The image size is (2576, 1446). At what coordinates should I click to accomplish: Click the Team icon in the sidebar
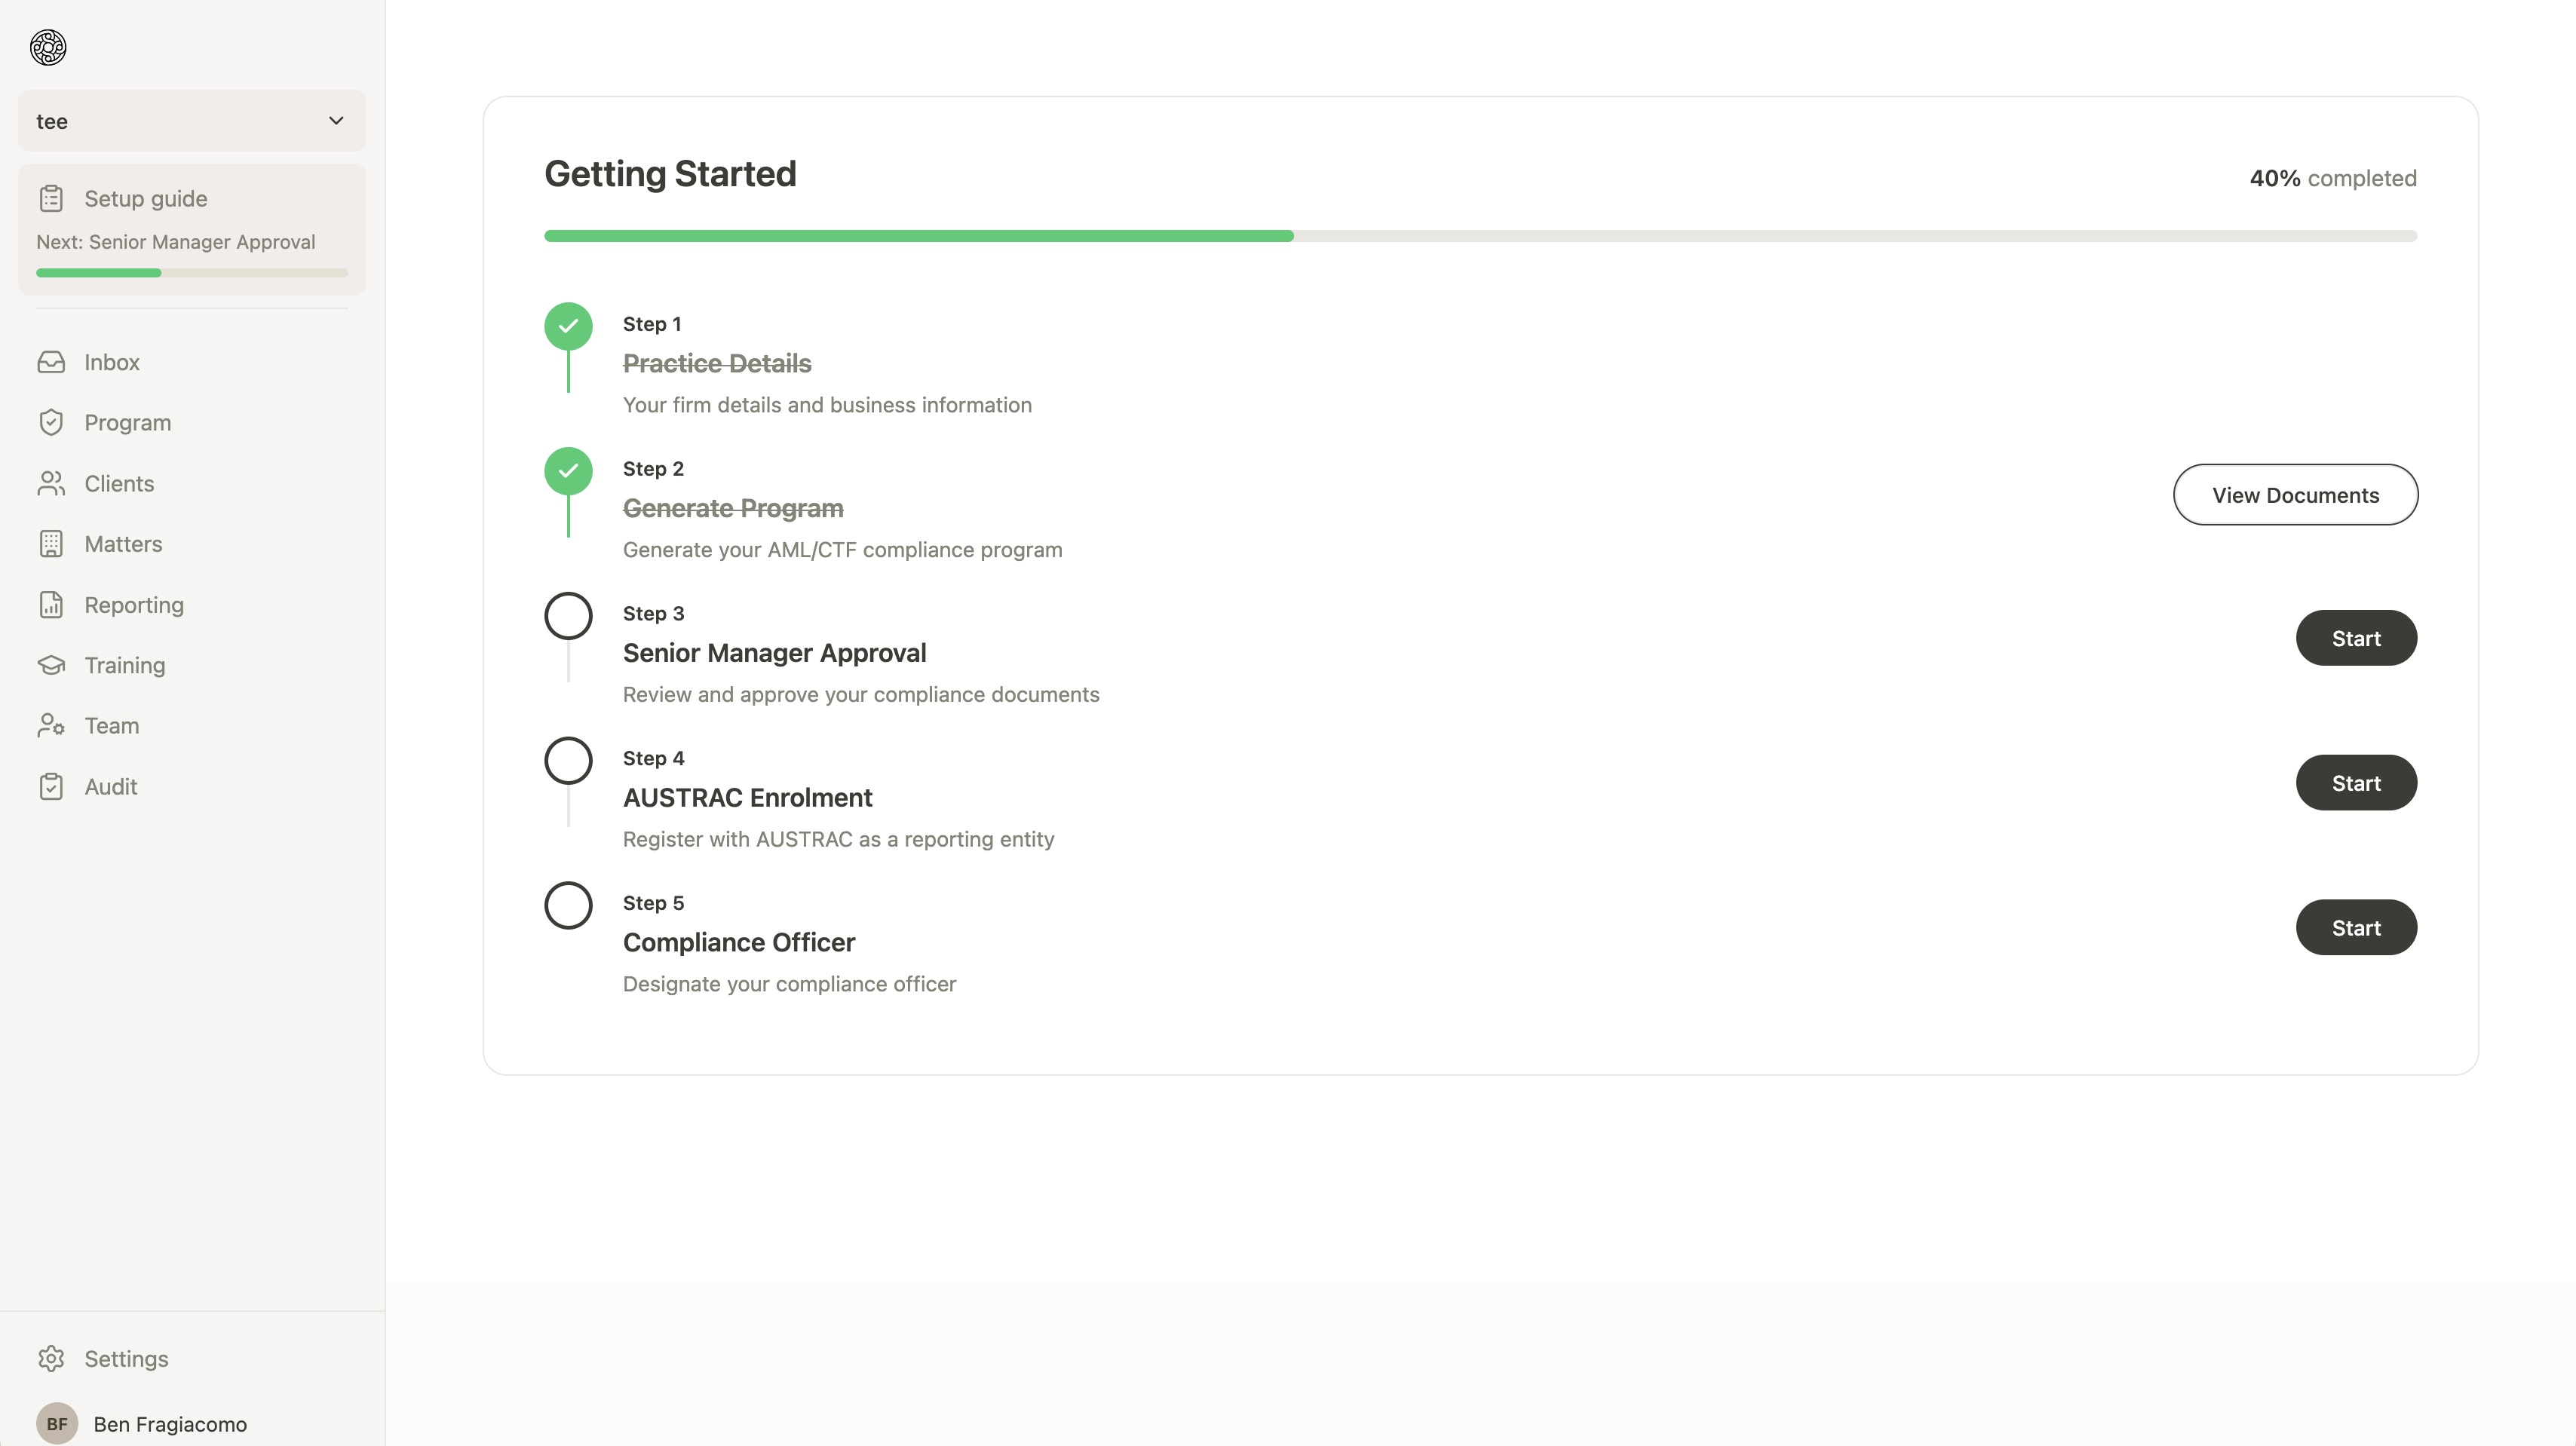point(52,725)
